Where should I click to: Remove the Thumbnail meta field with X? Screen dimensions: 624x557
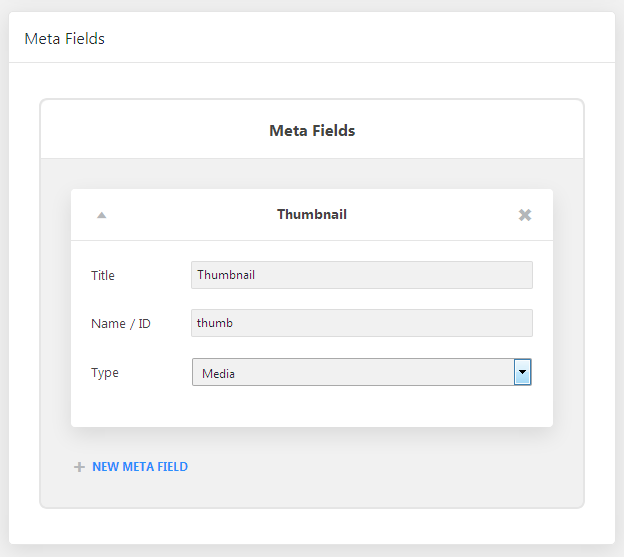525,215
